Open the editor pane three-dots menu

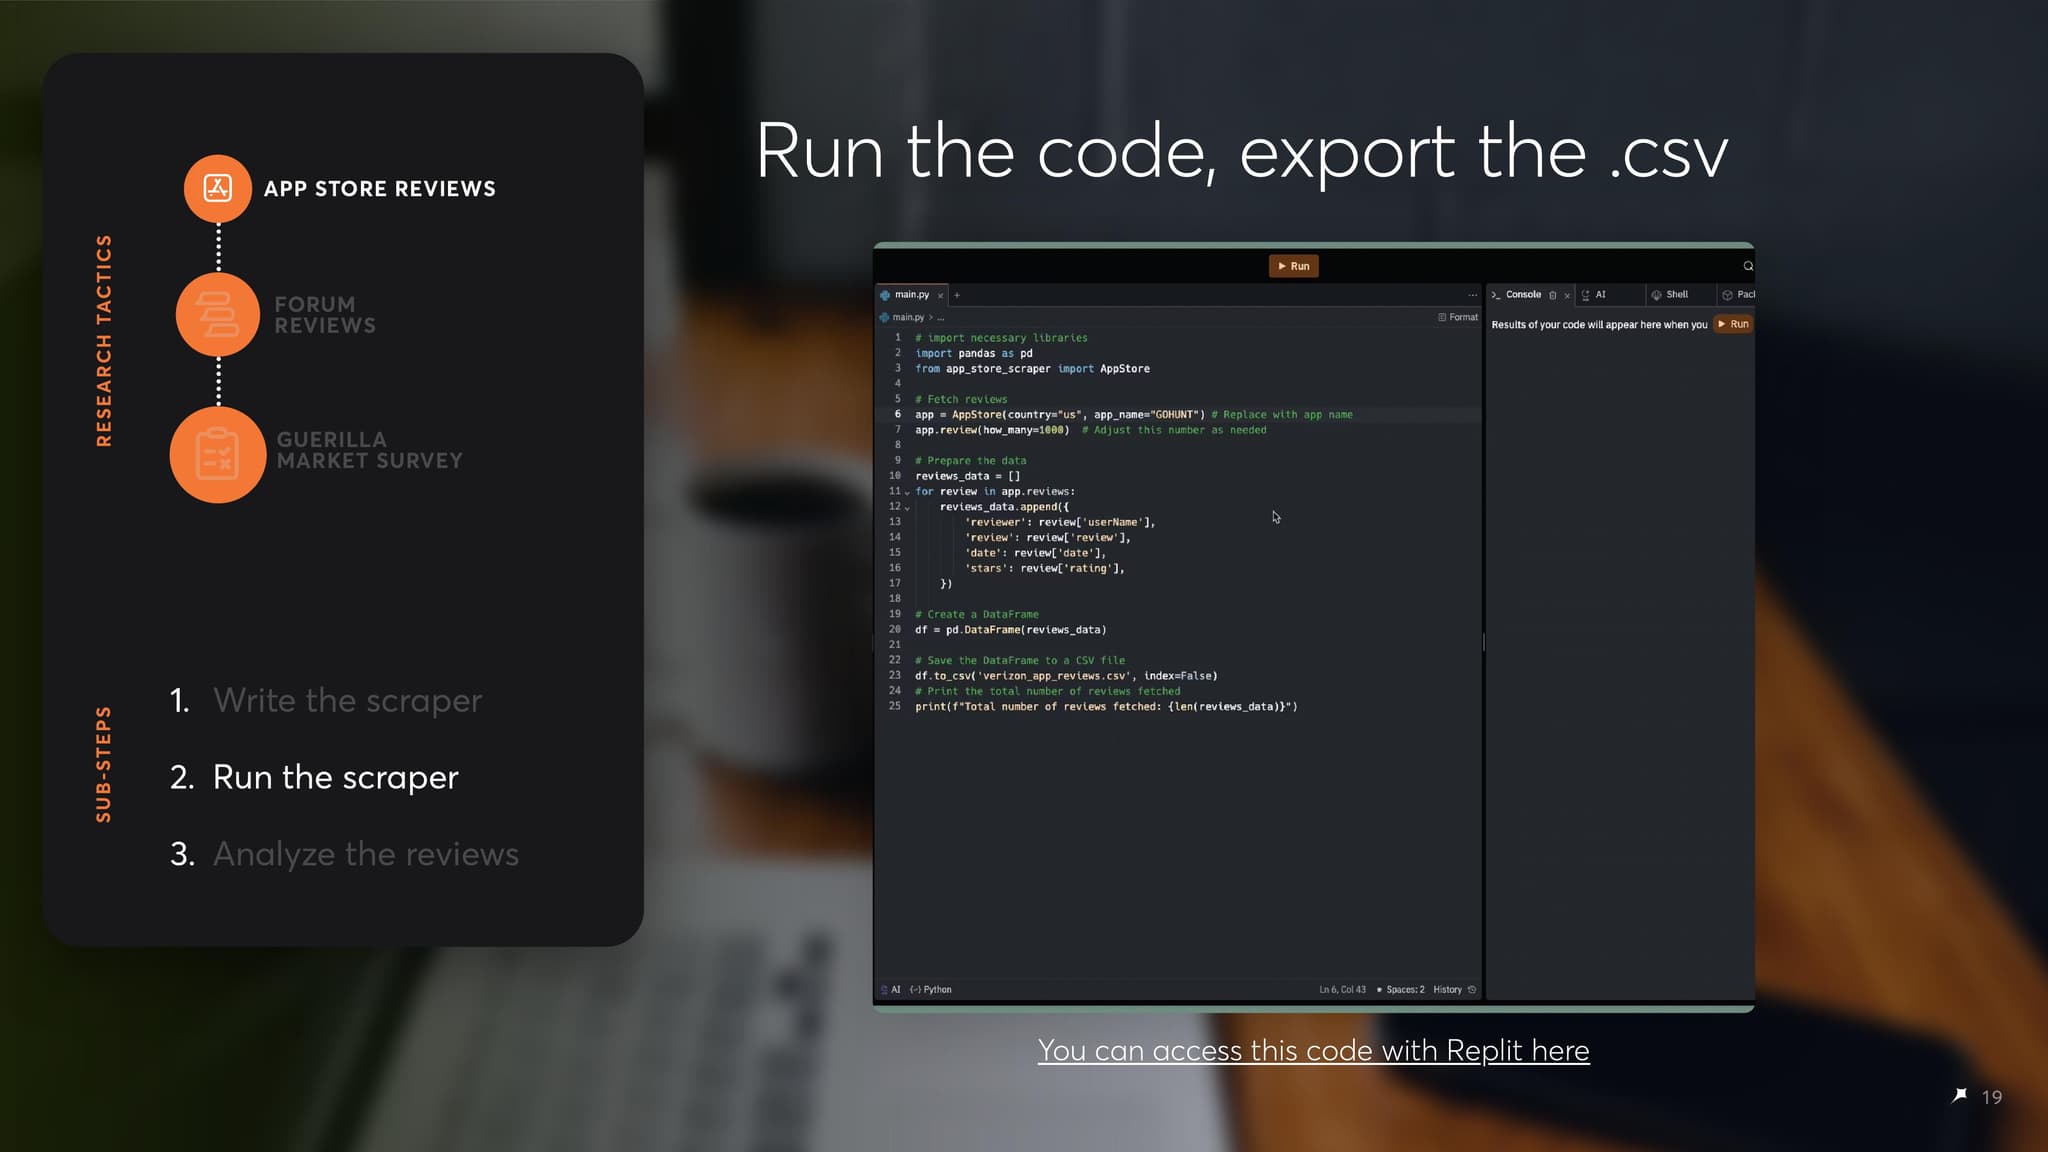(1472, 295)
